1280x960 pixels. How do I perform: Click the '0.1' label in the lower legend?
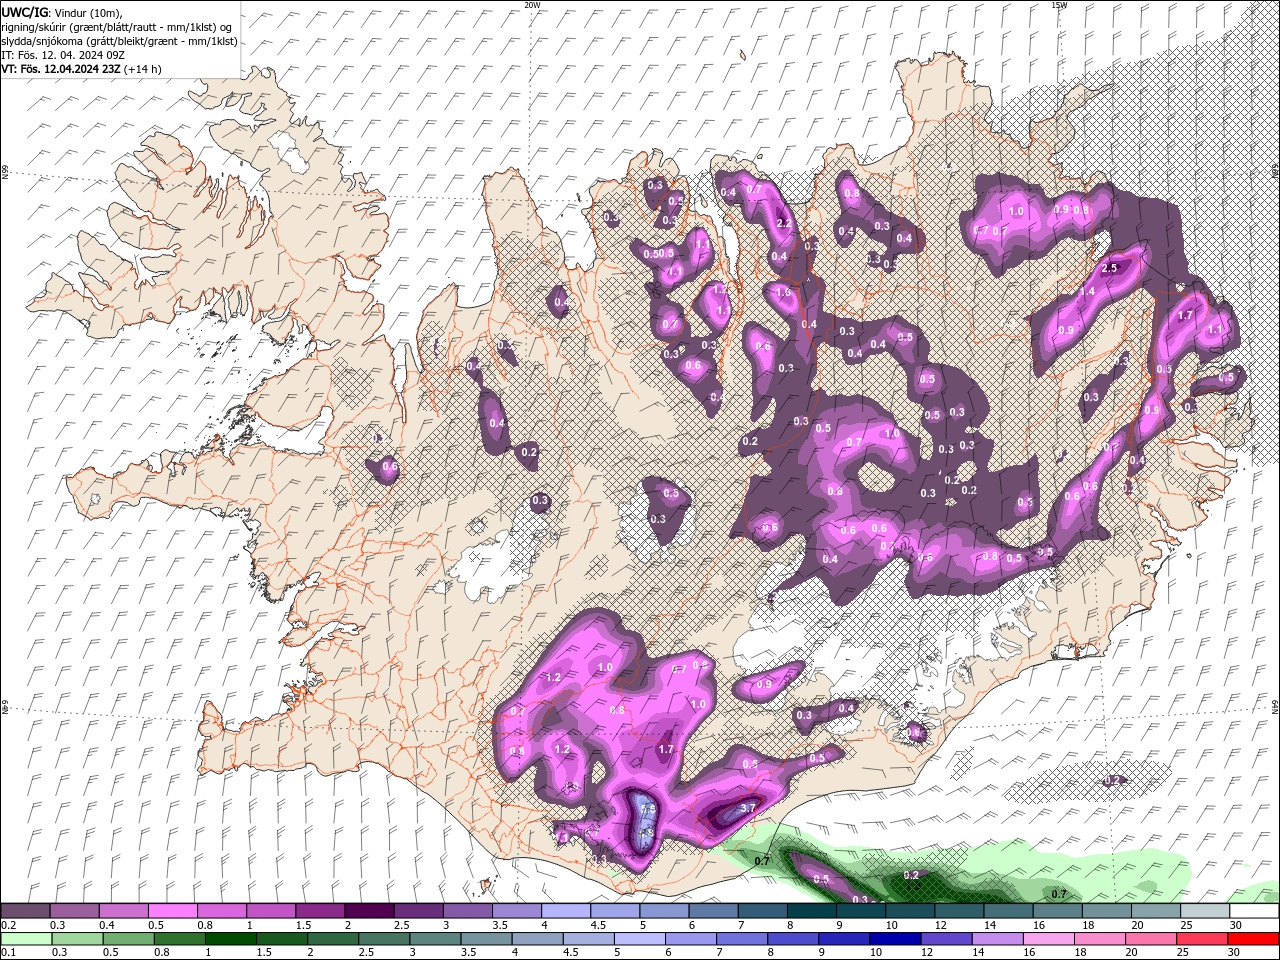9,953
